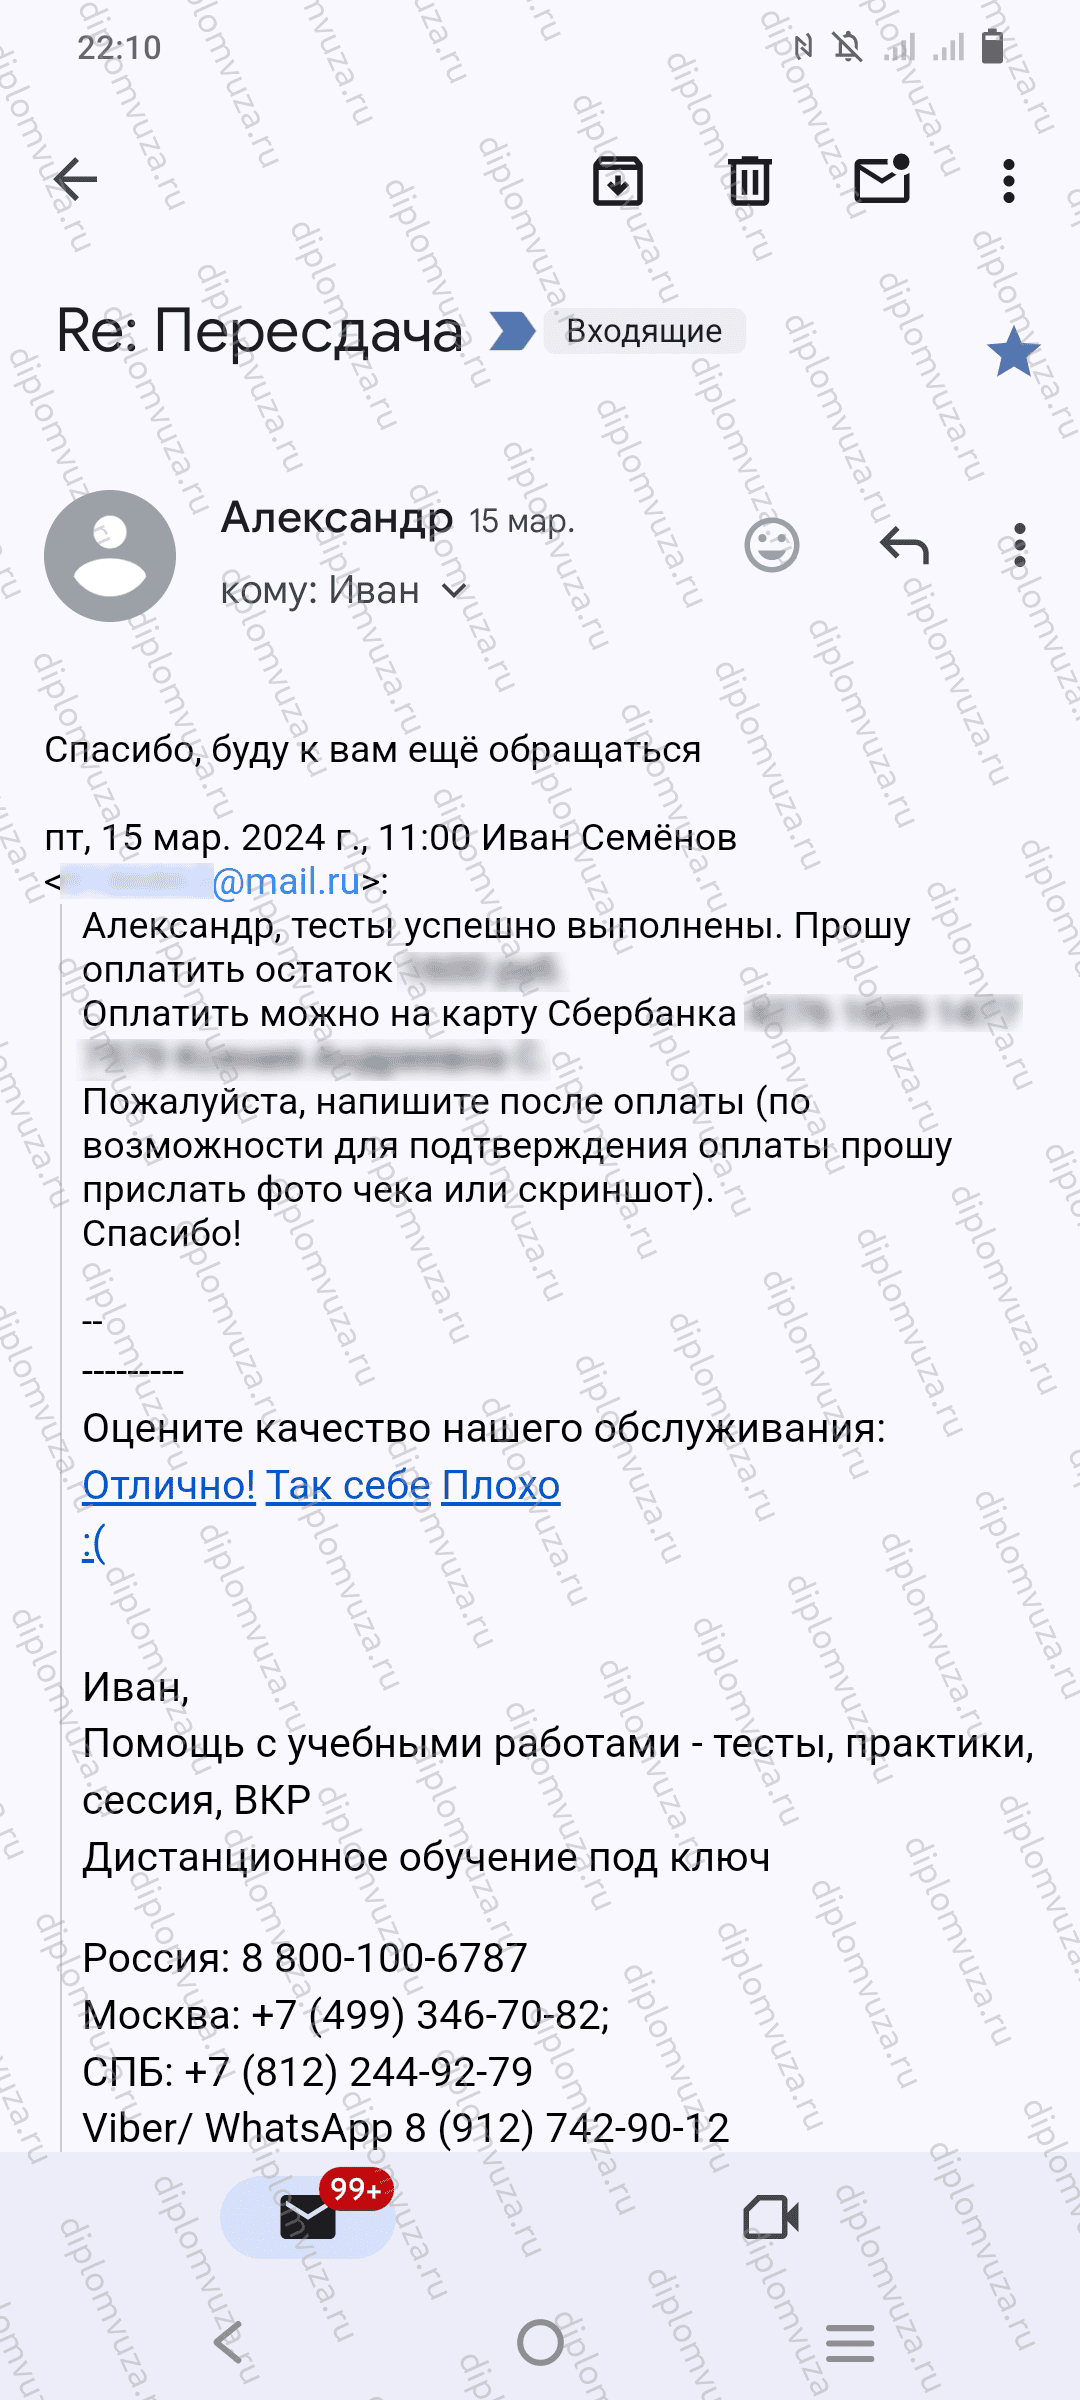Reply to Александр with arrow icon
1080x2400 pixels.
[904, 546]
